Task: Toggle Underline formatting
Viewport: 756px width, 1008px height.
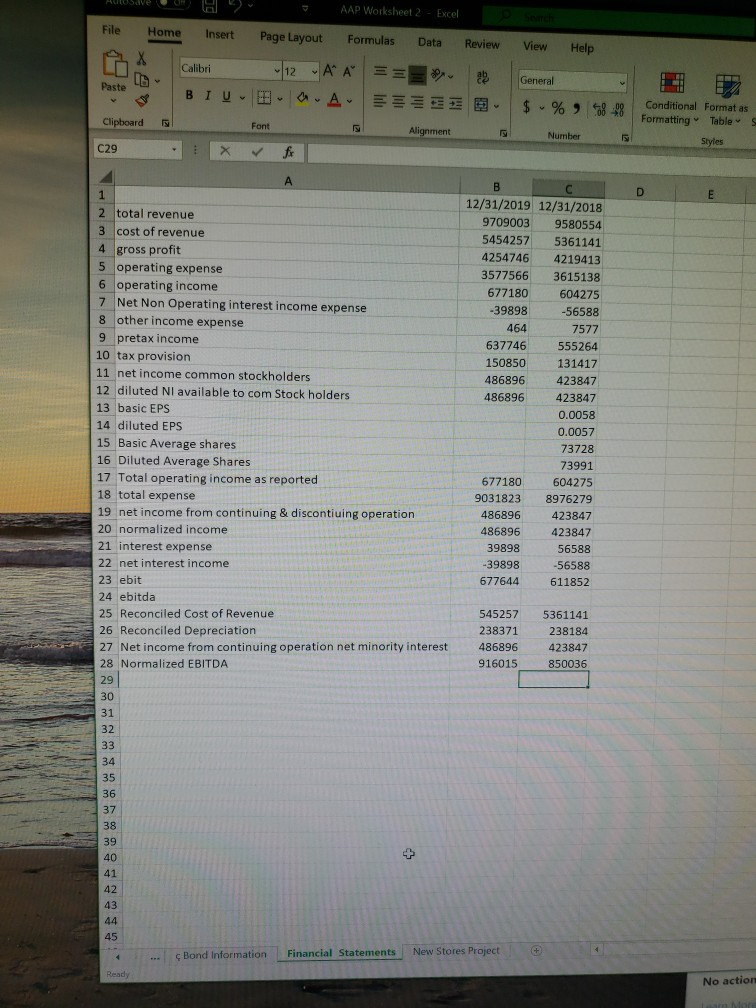Action: tap(226, 96)
